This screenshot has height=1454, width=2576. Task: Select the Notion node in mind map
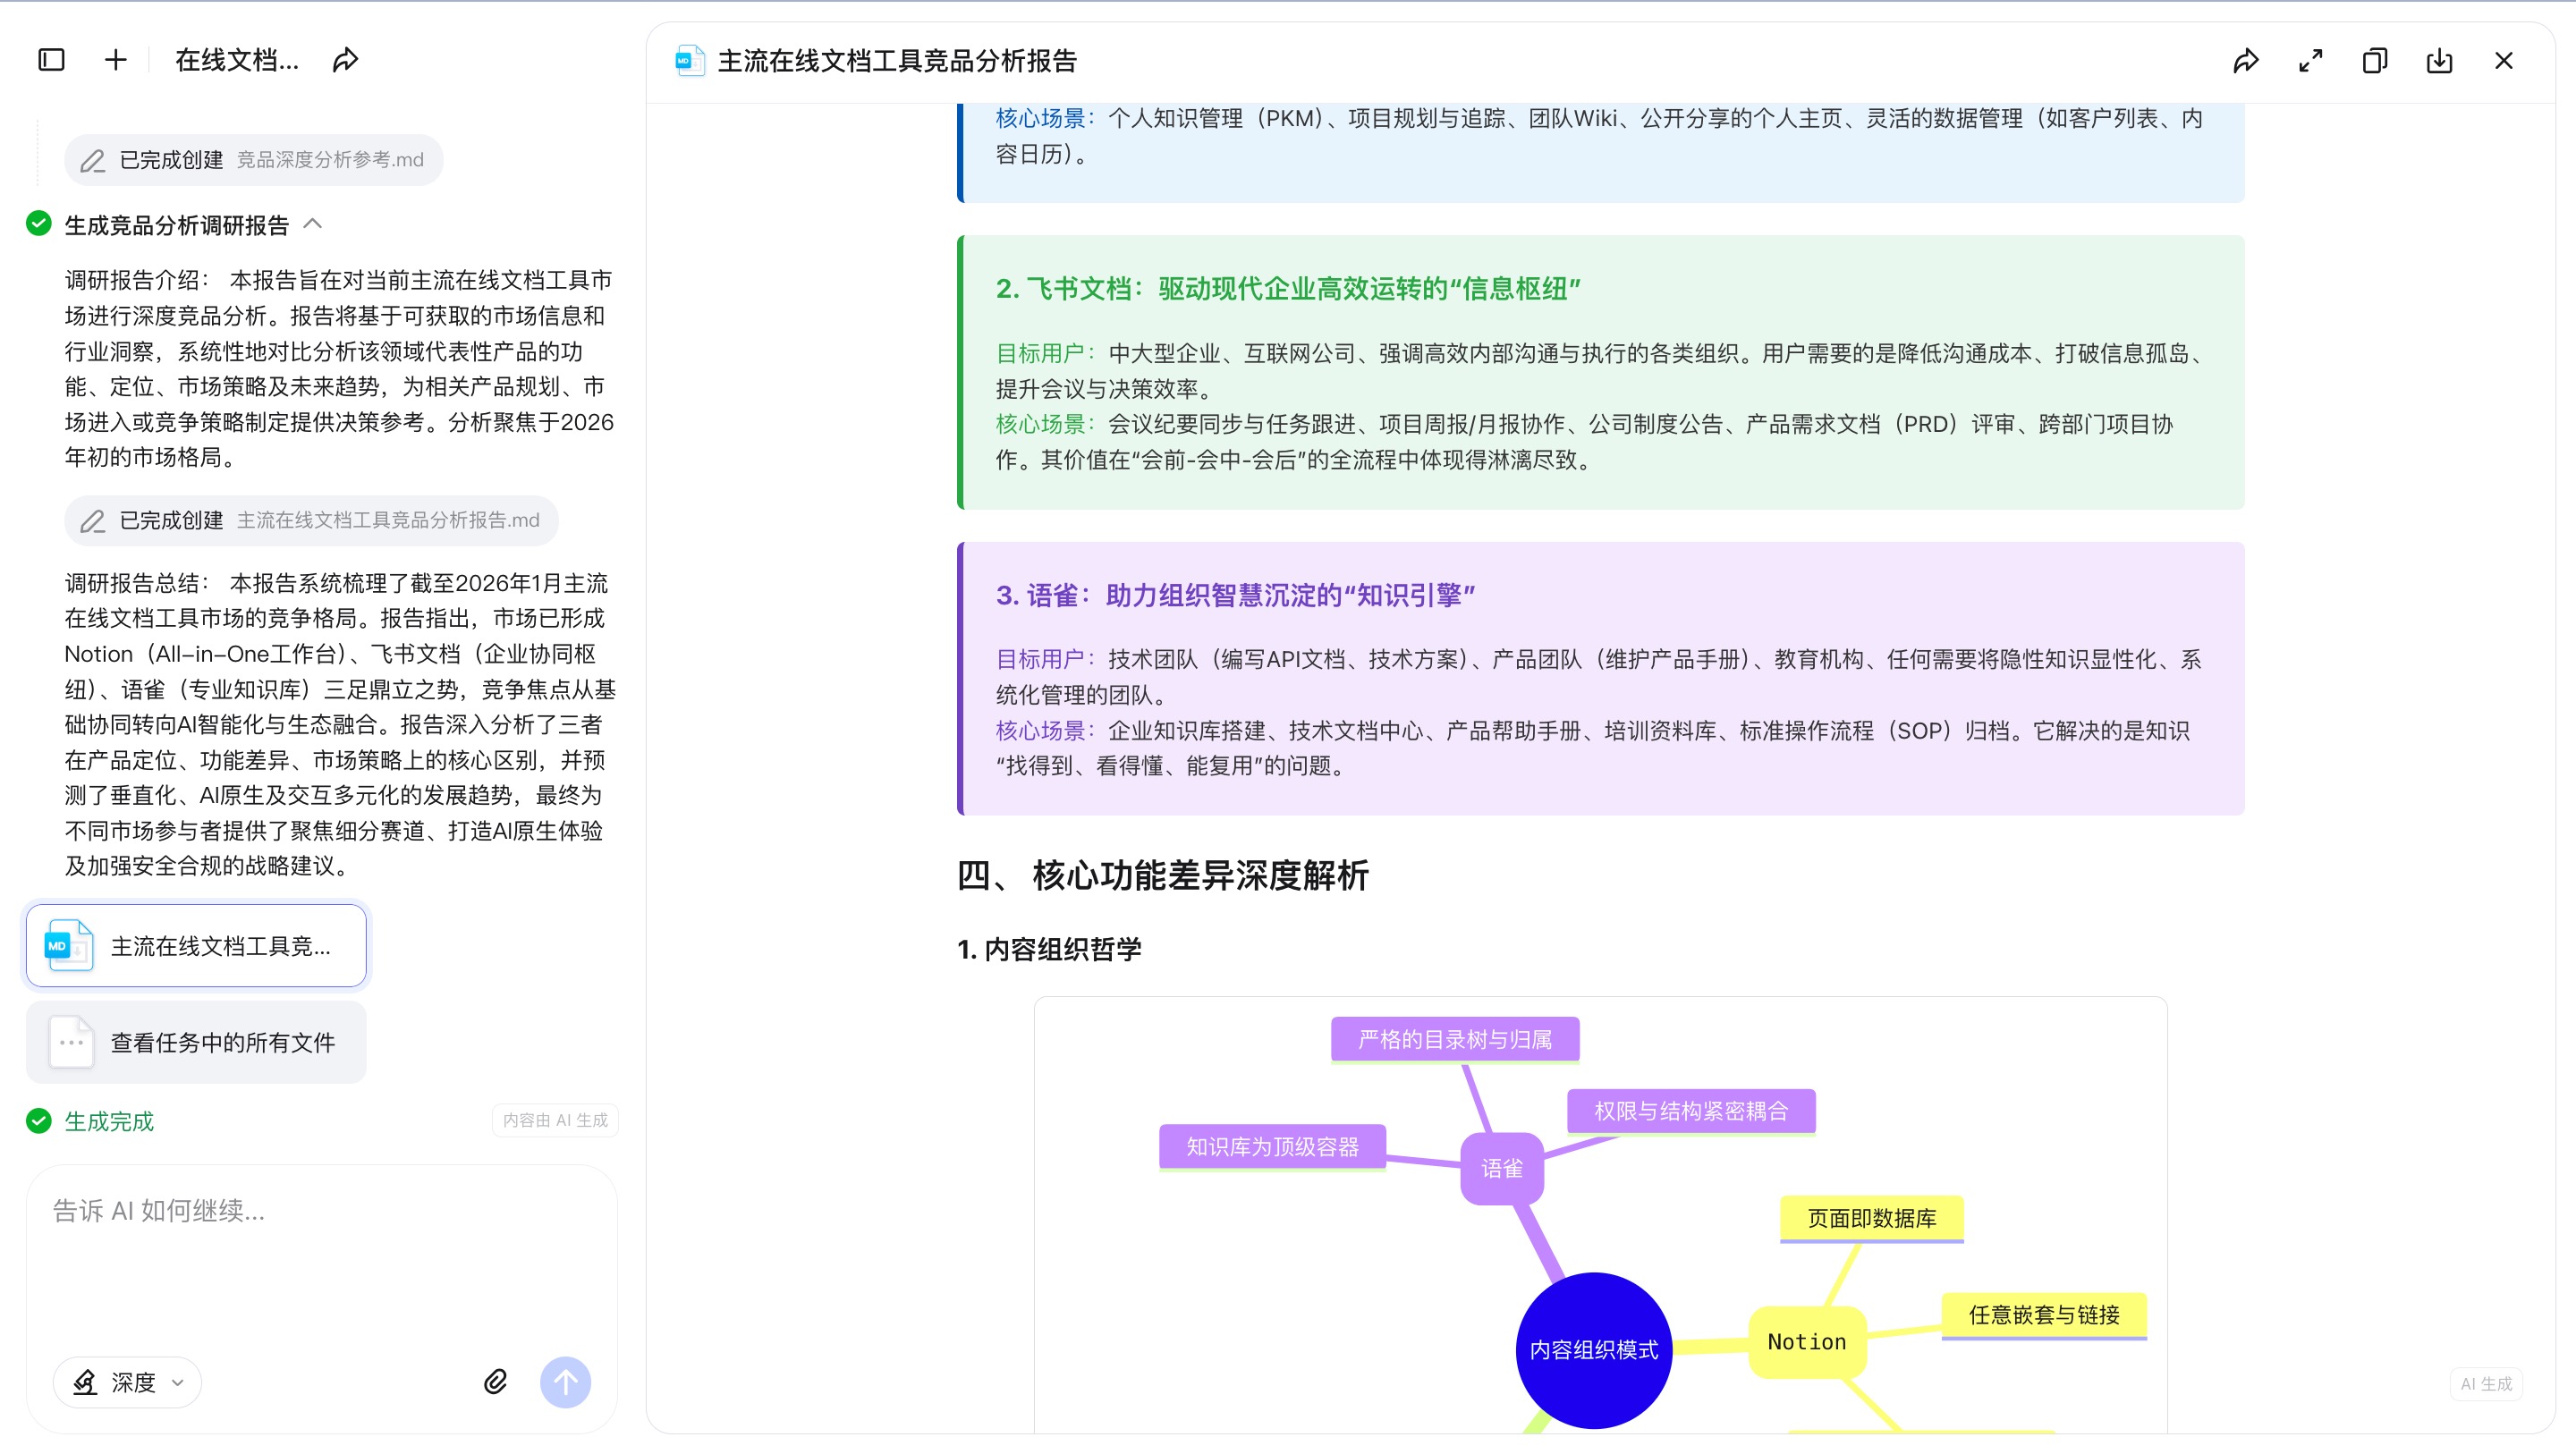(x=1806, y=1342)
